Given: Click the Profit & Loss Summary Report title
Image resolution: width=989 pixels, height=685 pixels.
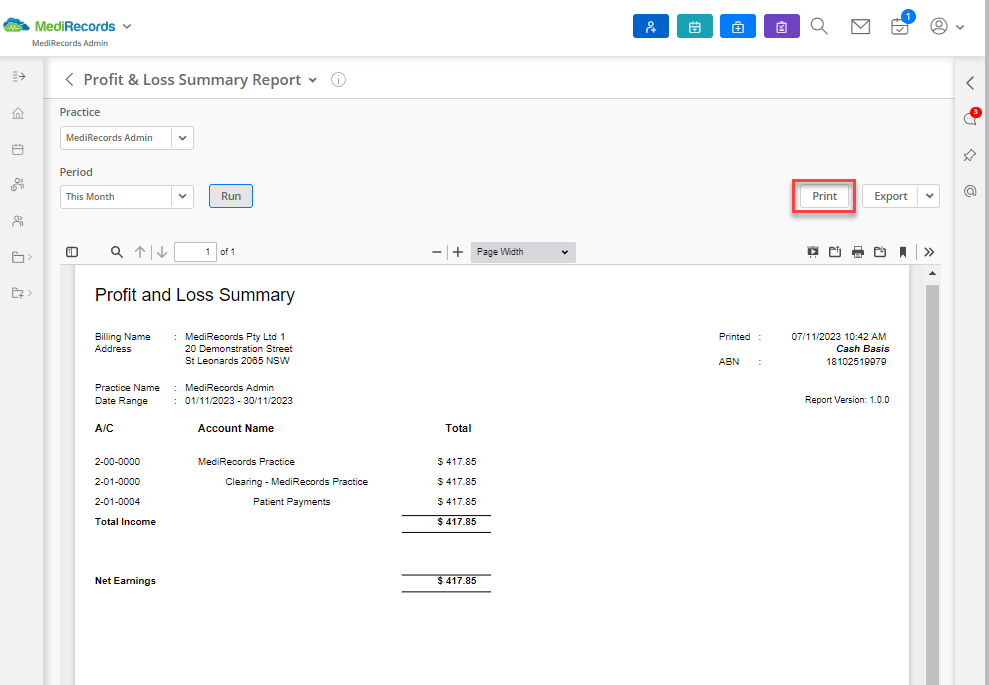Looking at the screenshot, I should [x=192, y=80].
